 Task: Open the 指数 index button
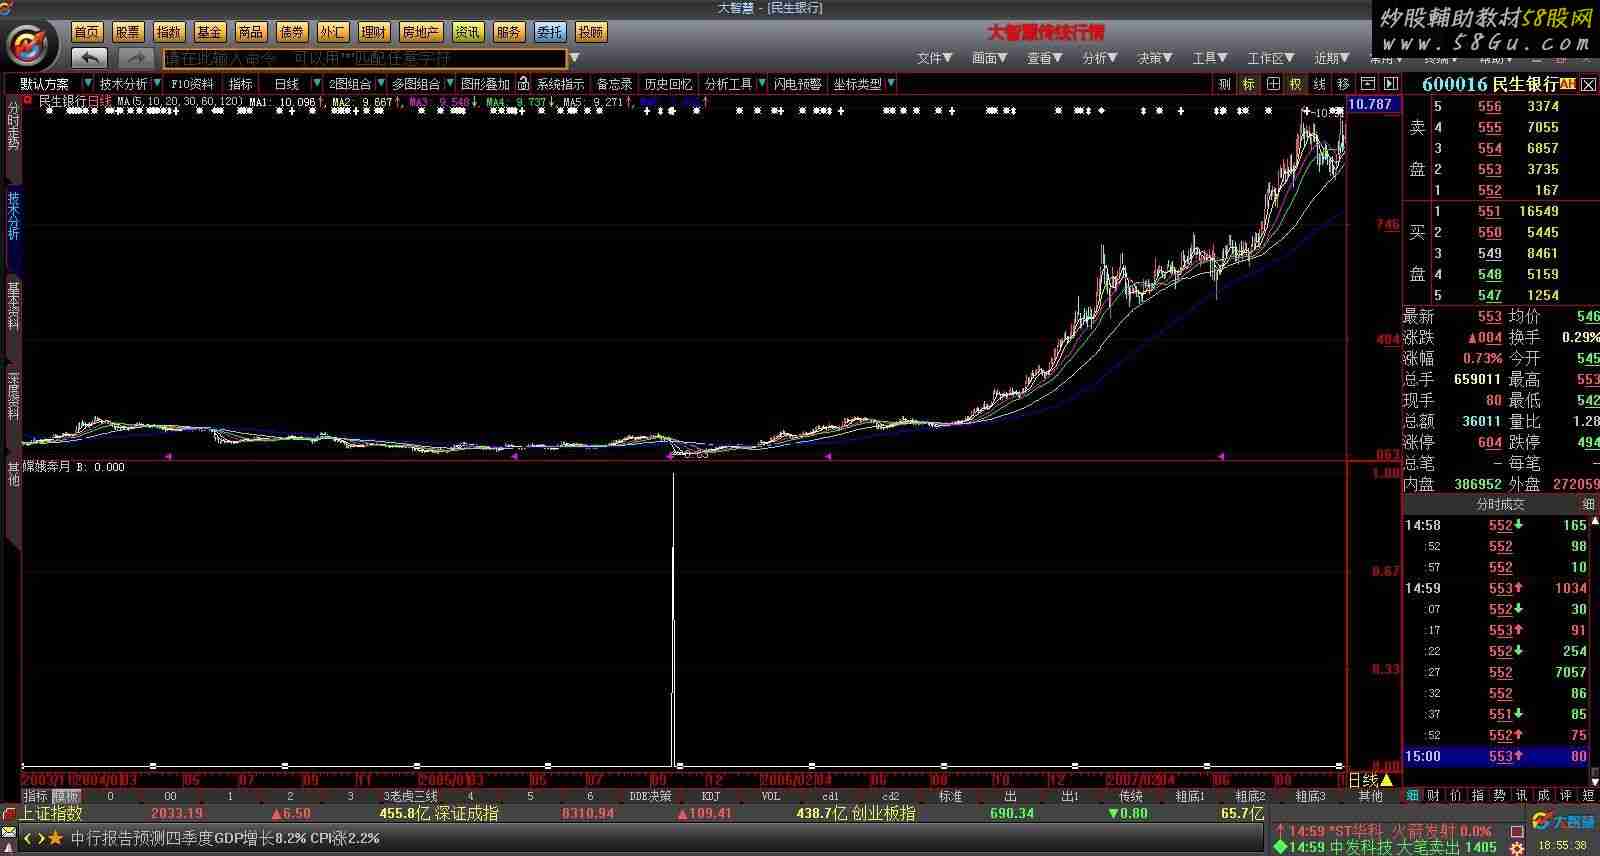[x=169, y=33]
